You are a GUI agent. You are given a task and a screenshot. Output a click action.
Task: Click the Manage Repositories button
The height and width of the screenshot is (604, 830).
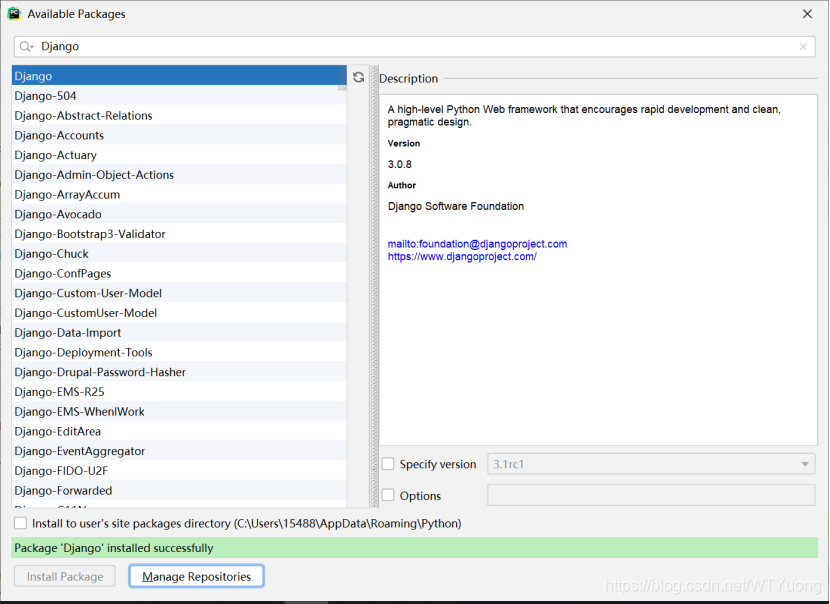point(196,576)
